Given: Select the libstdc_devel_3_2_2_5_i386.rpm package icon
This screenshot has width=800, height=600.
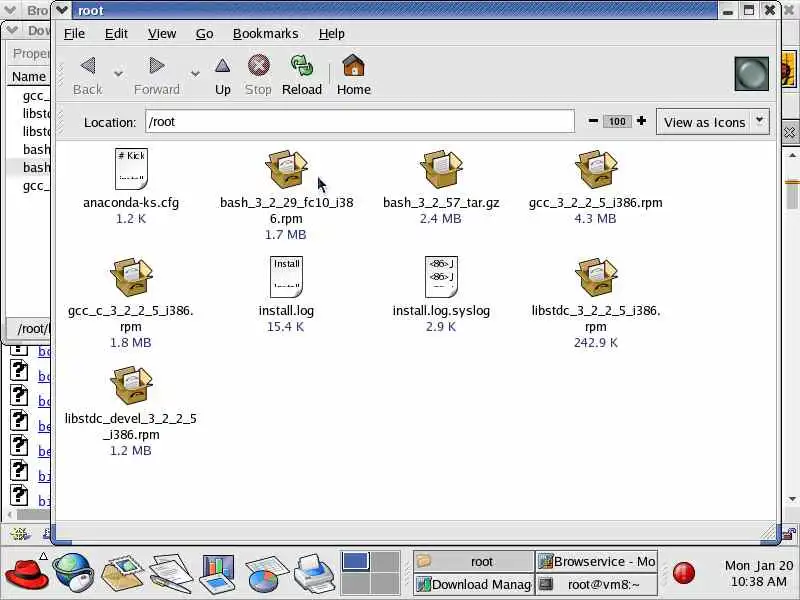Looking at the screenshot, I should pyautogui.click(x=131, y=385).
